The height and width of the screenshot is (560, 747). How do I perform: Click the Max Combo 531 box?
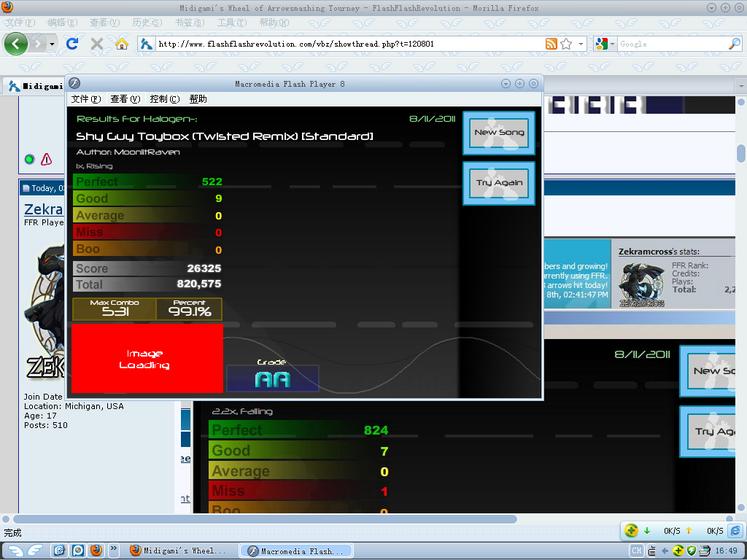pos(114,309)
